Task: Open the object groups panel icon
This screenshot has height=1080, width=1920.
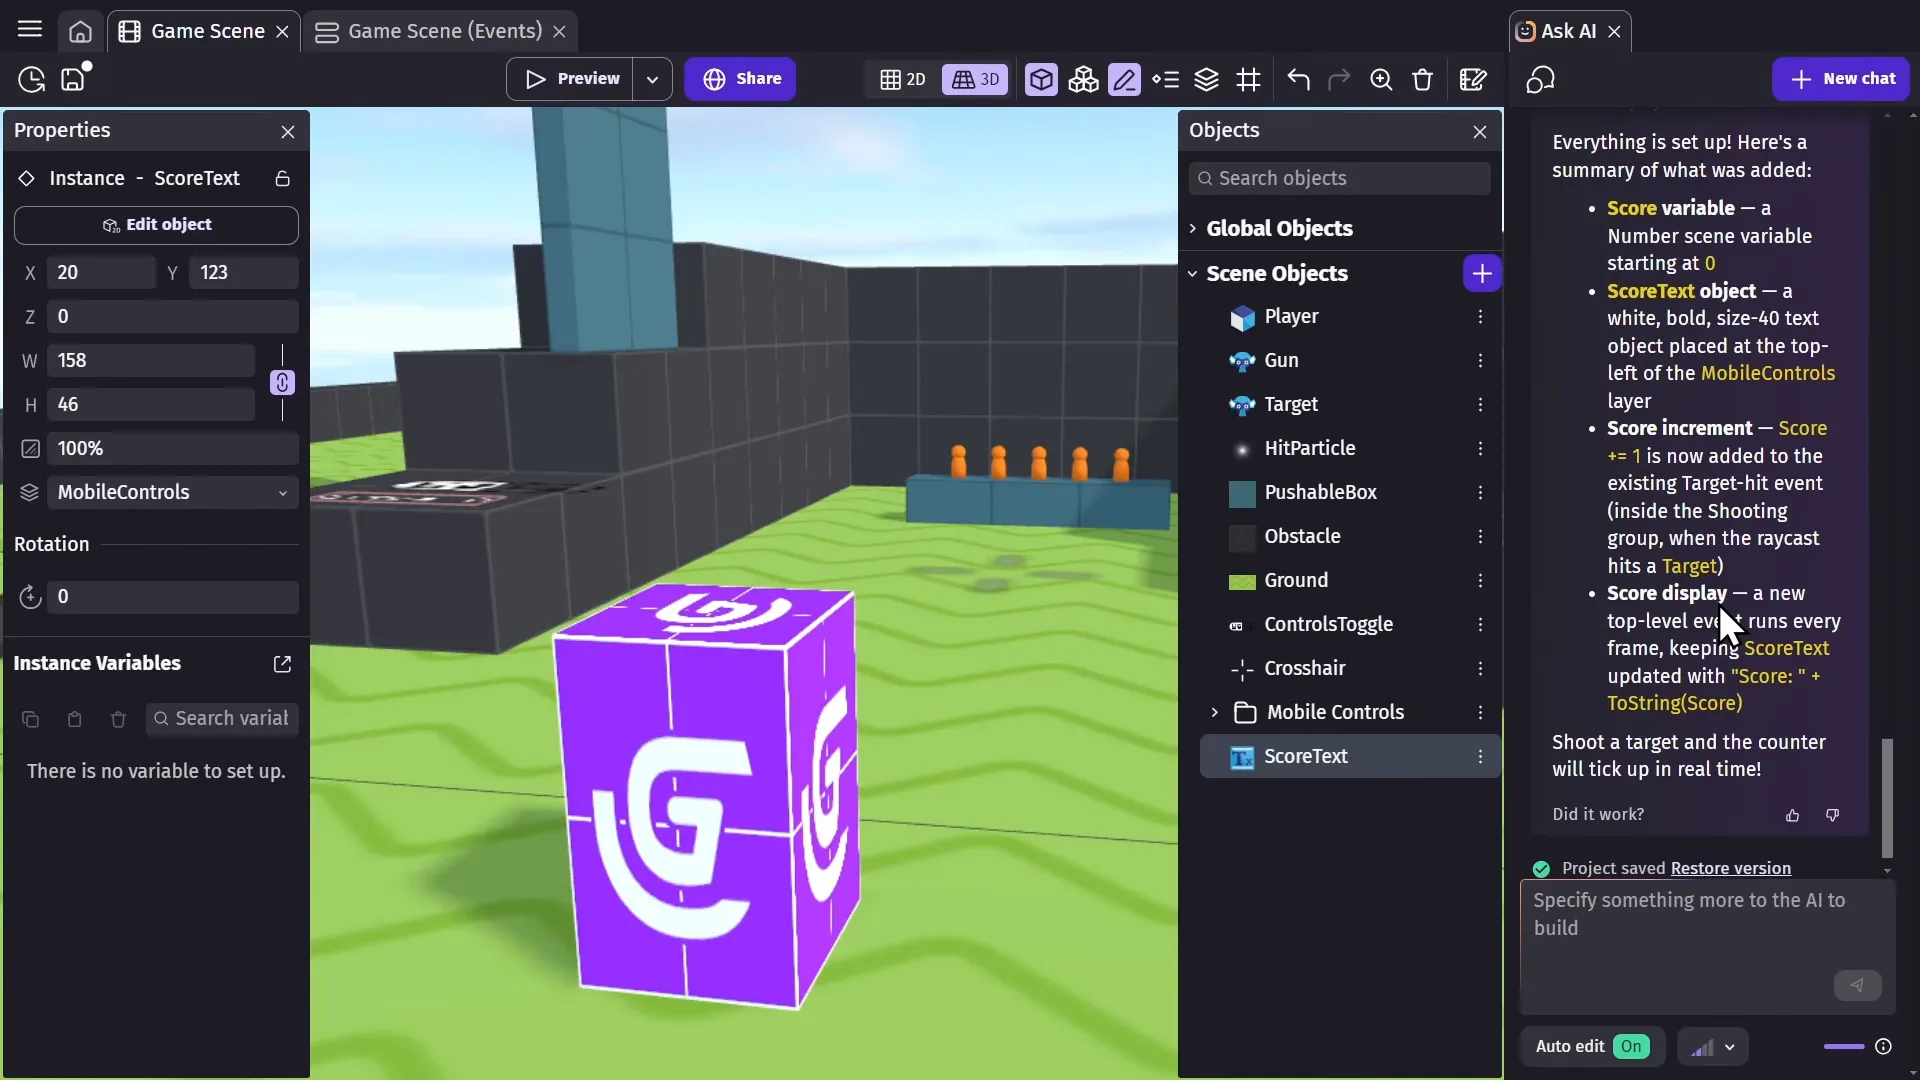Action: [1083, 79]
